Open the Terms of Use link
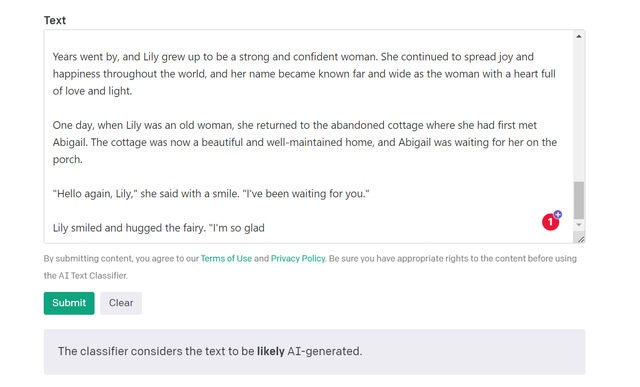This screenshot has width=640, height=387. point(226,258)
